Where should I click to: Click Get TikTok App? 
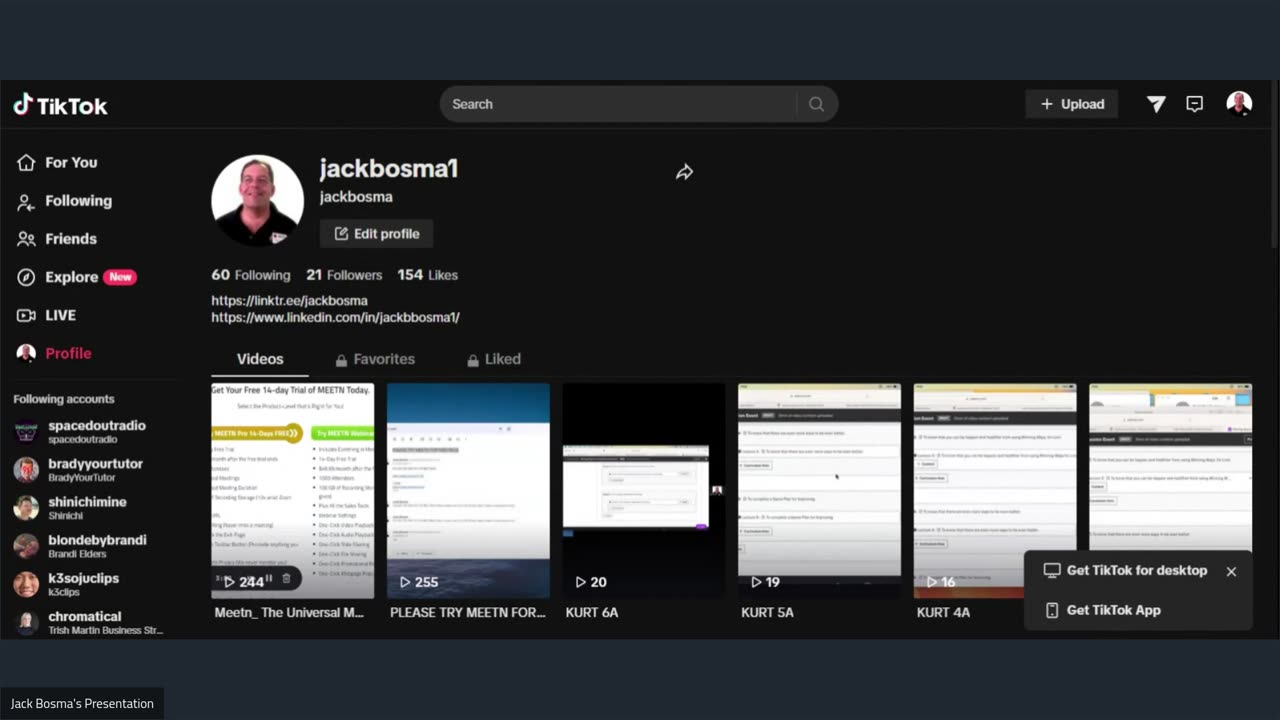pos(1102,610)
